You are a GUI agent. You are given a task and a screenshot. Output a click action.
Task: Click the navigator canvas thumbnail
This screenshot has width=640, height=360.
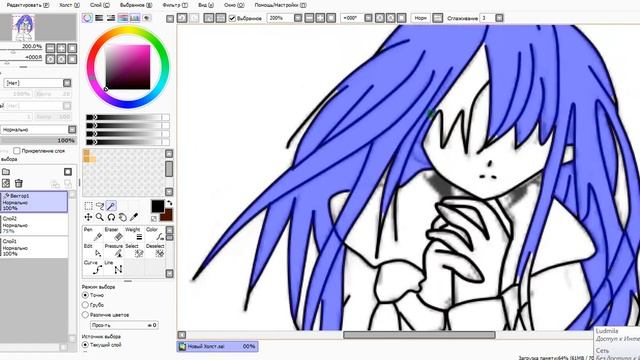point(23,27)
